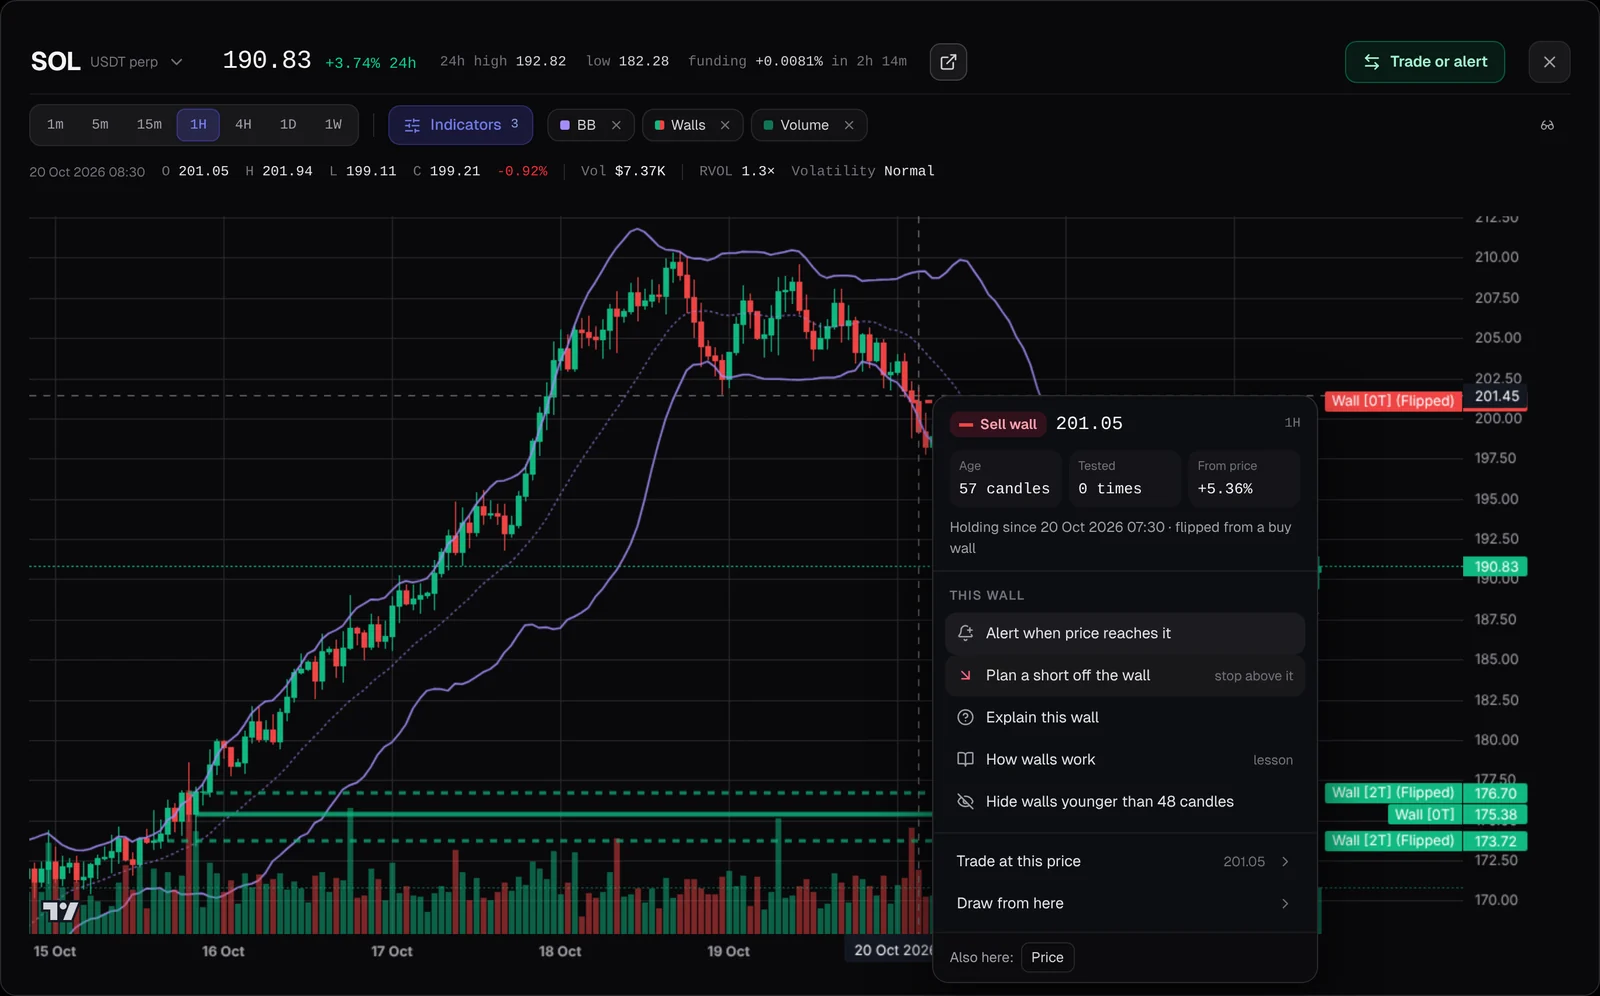Open chart in external window icon
The height and width of the screenshot is (996, 1600).
(948, 62)
